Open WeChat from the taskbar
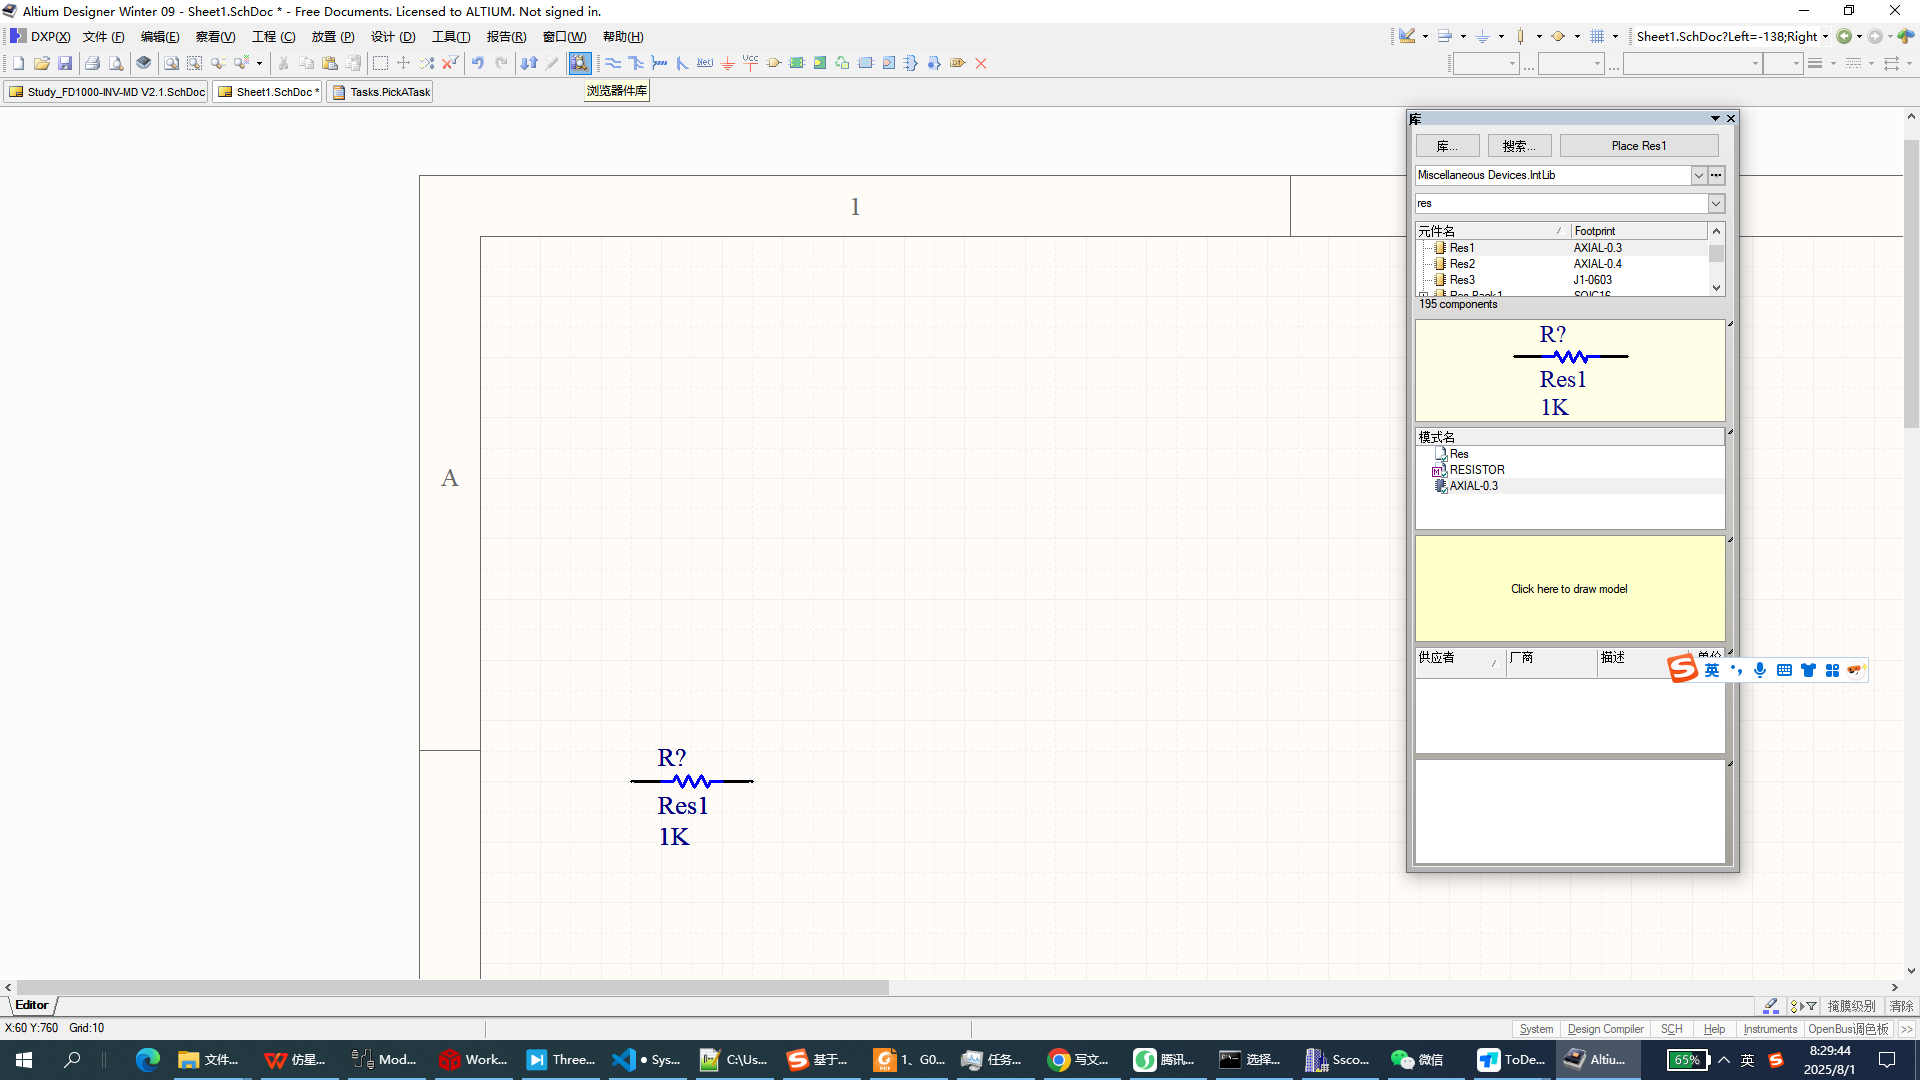Viewport: 1920px width, 1080px height. (x=1418, y=1060)
